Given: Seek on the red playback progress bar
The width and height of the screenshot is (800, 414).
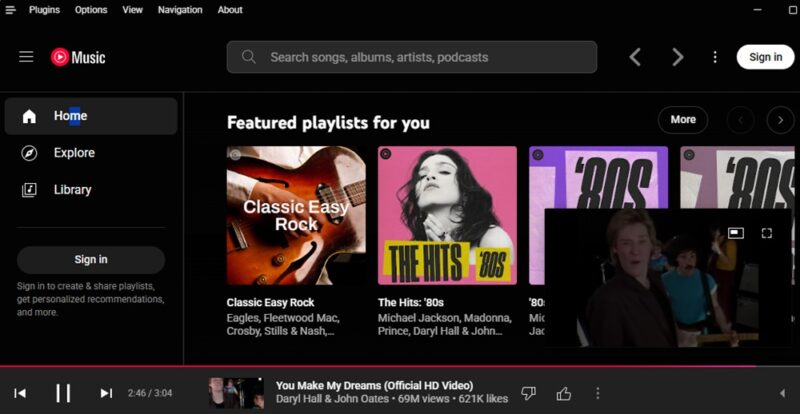Looking at the screenshot, I should [400, 366].
